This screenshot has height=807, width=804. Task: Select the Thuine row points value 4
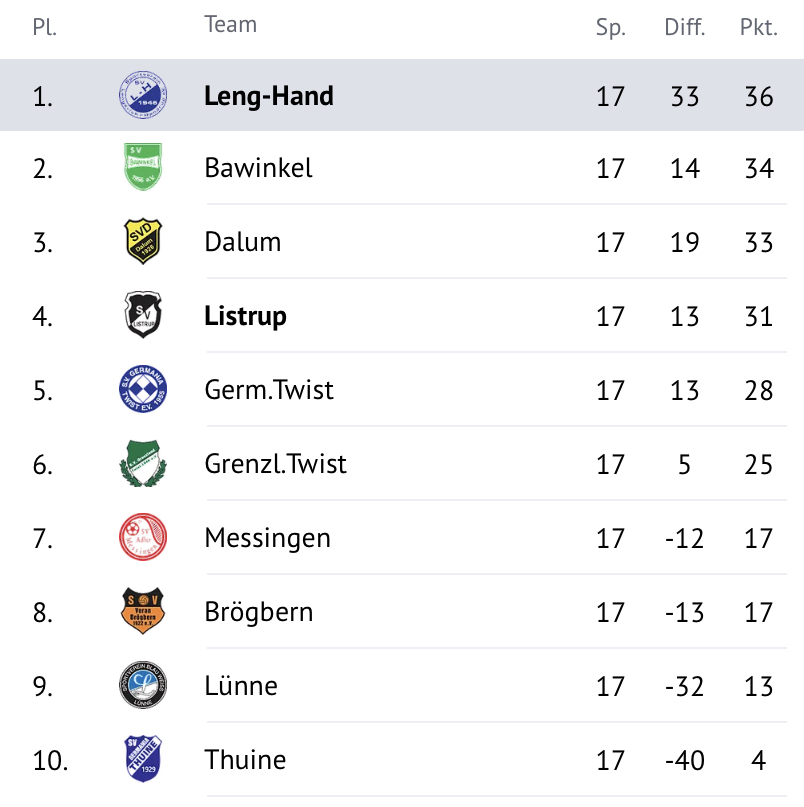(759, 760)
